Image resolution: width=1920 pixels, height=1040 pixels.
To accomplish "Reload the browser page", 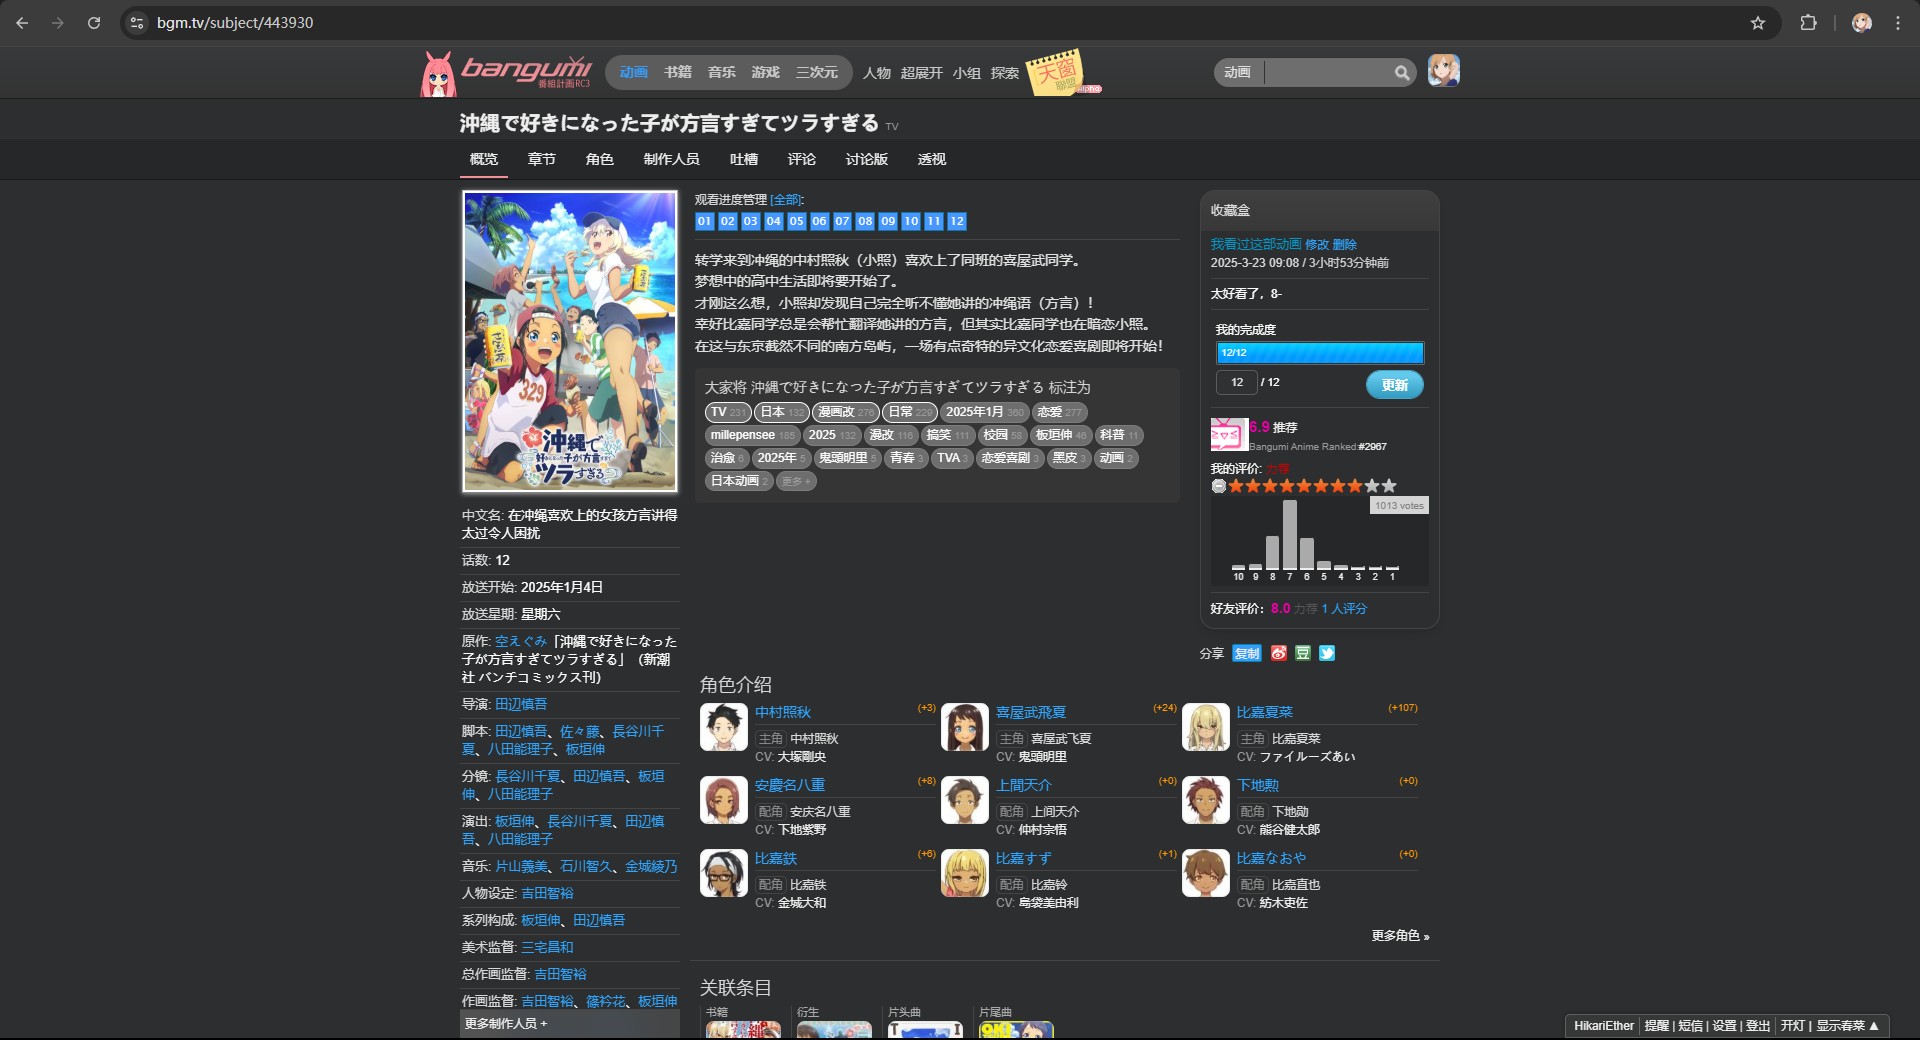I will (94, 23).
